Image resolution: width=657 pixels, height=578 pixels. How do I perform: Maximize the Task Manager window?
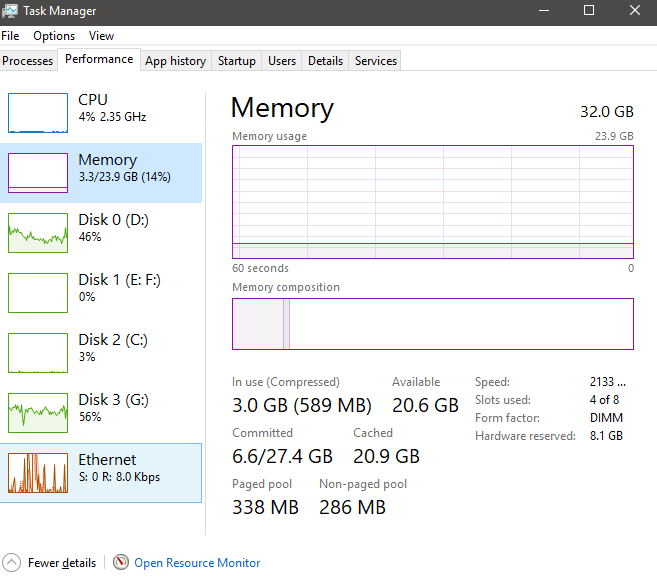point(589,10)
